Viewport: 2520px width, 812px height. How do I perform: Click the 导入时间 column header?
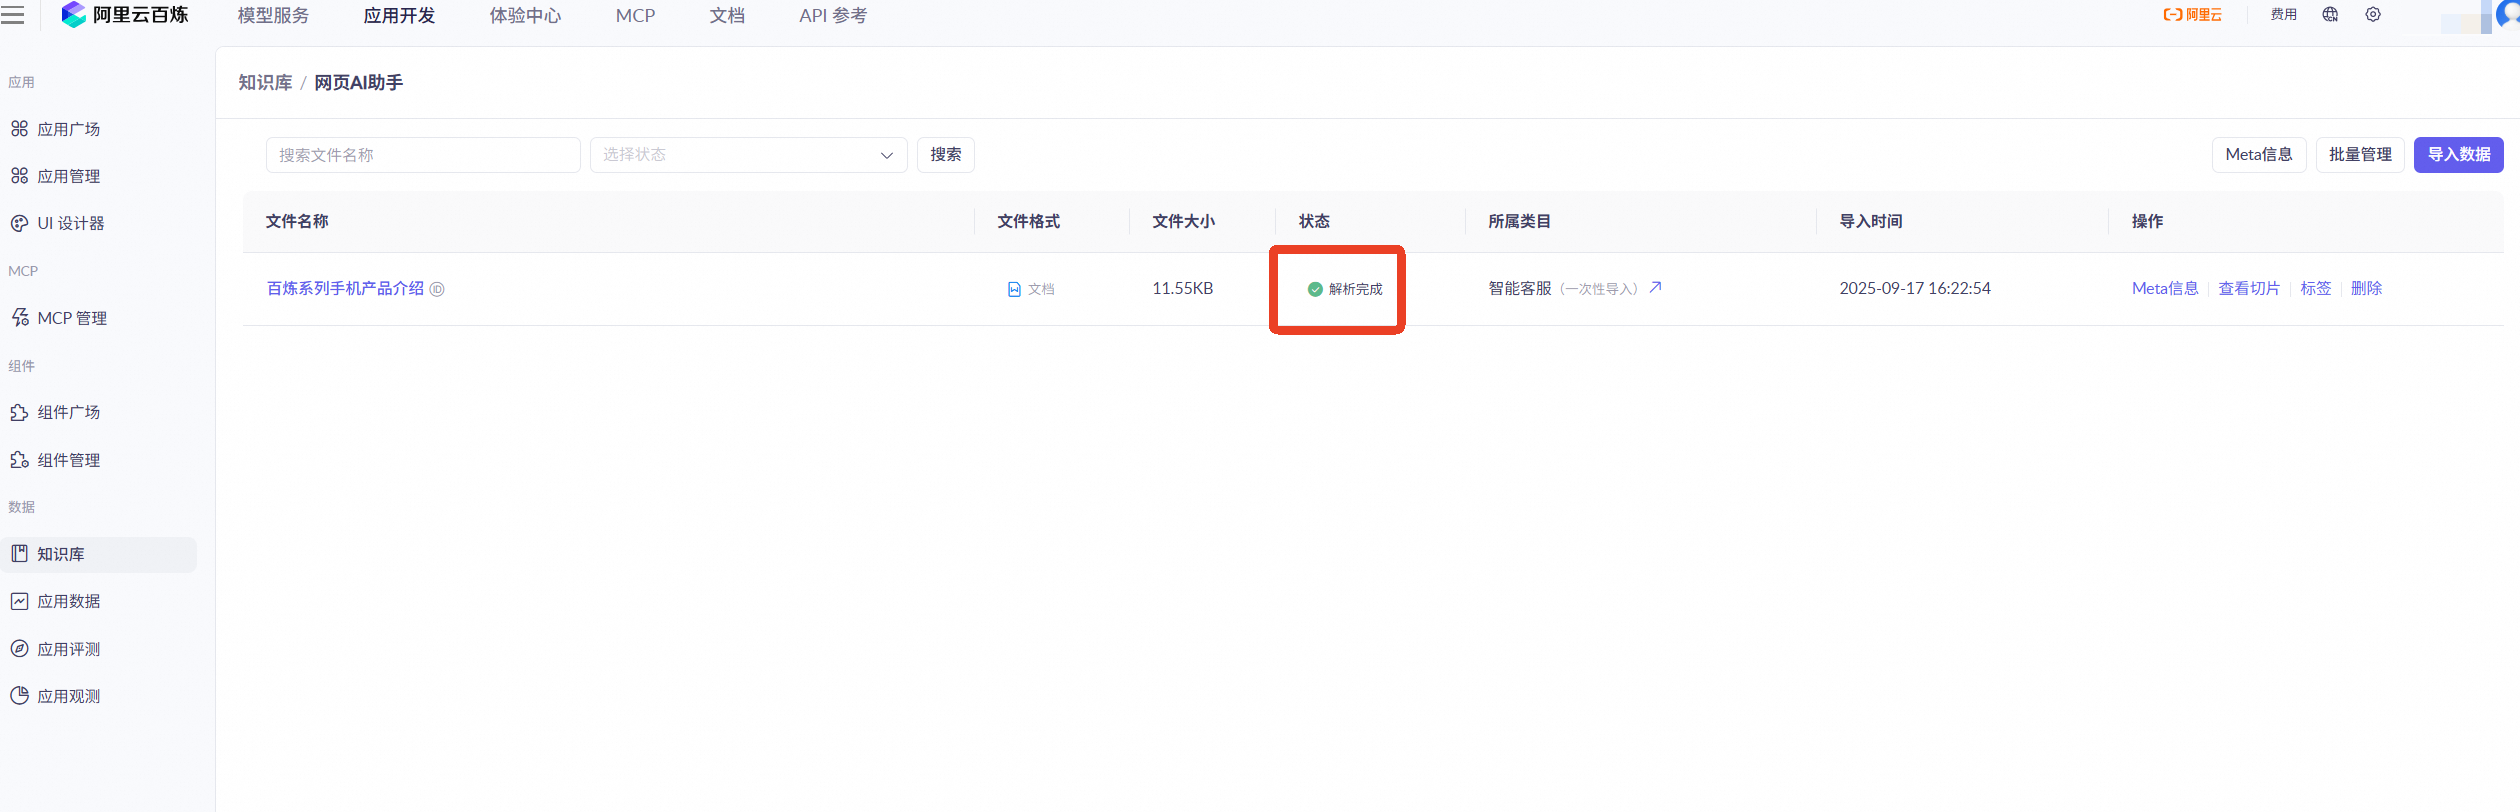pos(1871,221)
